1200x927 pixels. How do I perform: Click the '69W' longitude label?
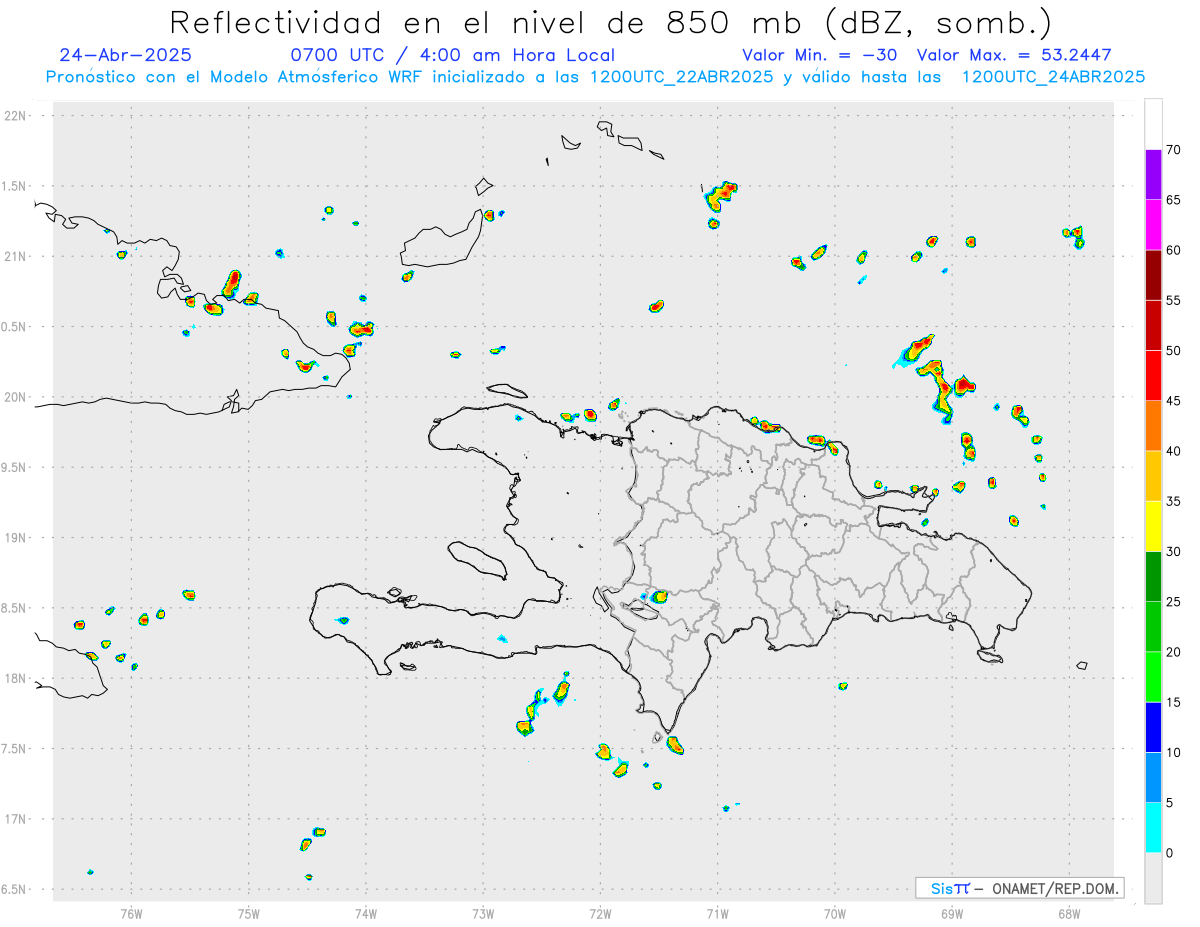[952, 913]
